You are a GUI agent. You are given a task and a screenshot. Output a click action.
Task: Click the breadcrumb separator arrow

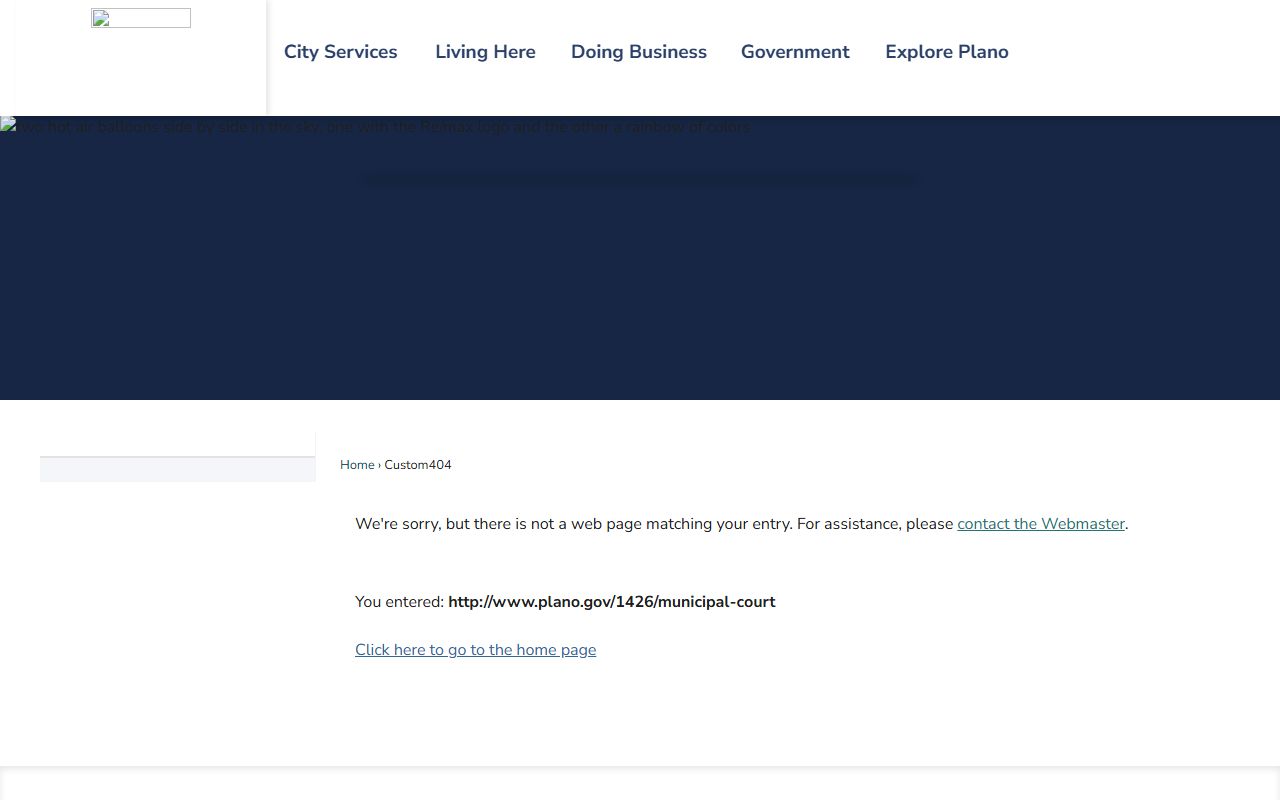[x=379, y=465]
